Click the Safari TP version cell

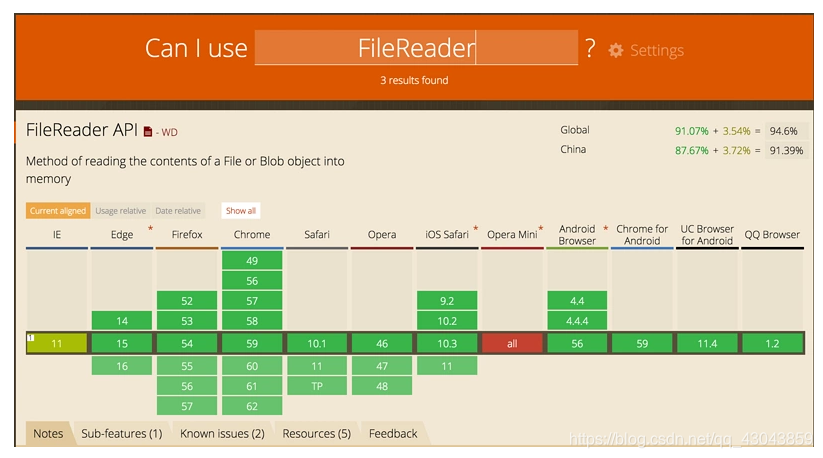pos(317,386)
